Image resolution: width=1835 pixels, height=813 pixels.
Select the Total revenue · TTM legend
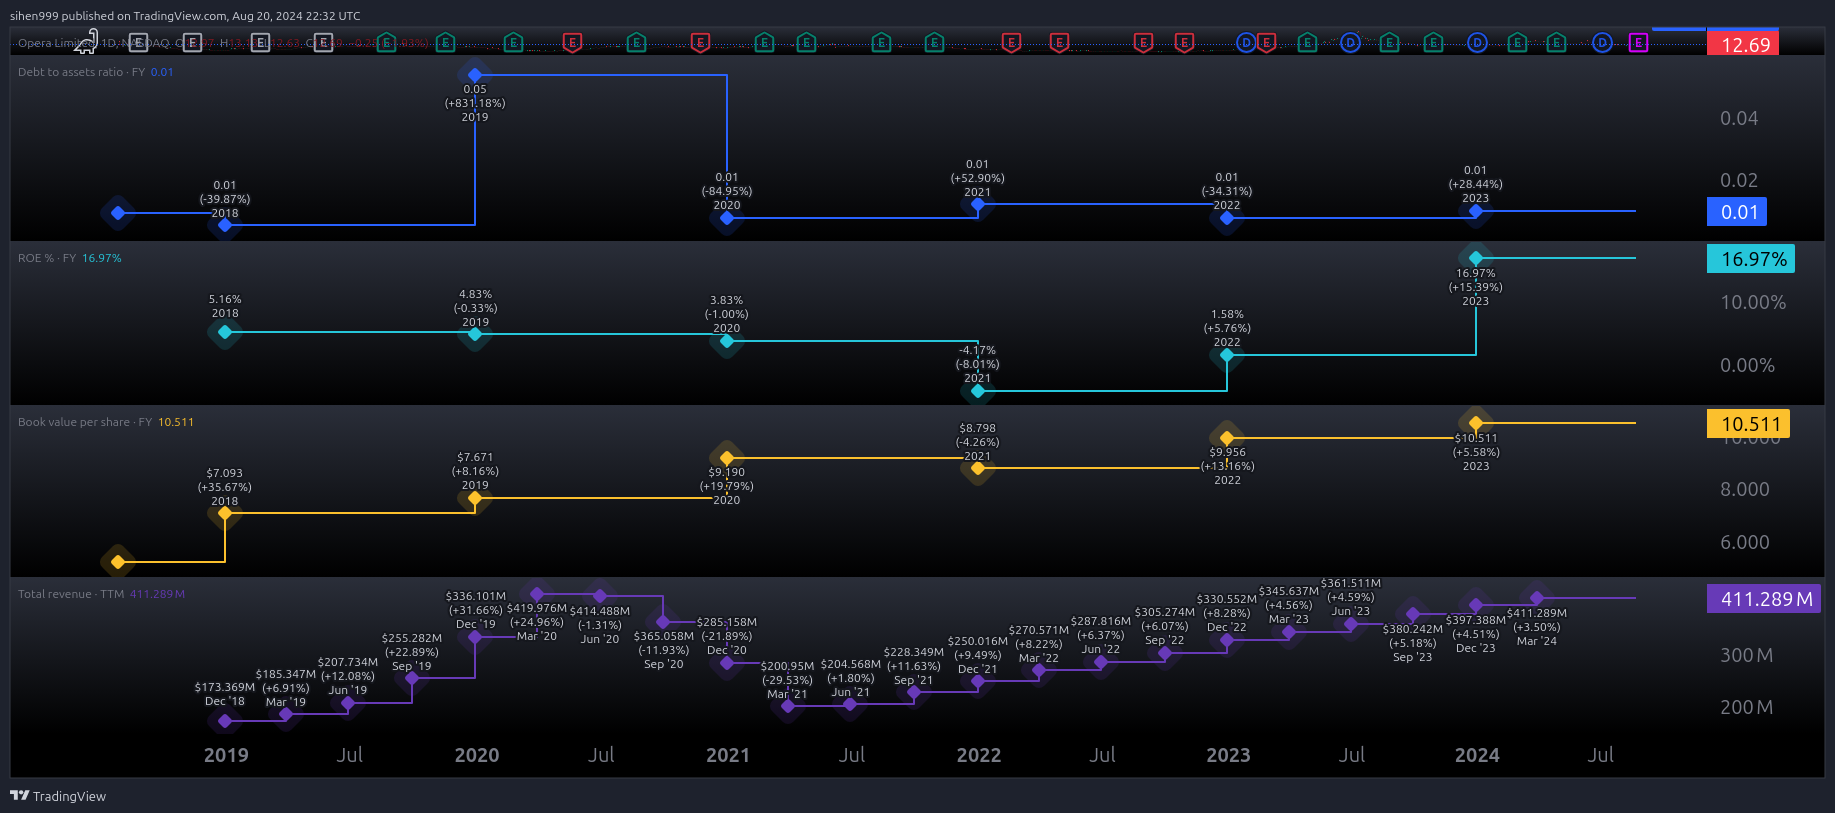point(101,594)
